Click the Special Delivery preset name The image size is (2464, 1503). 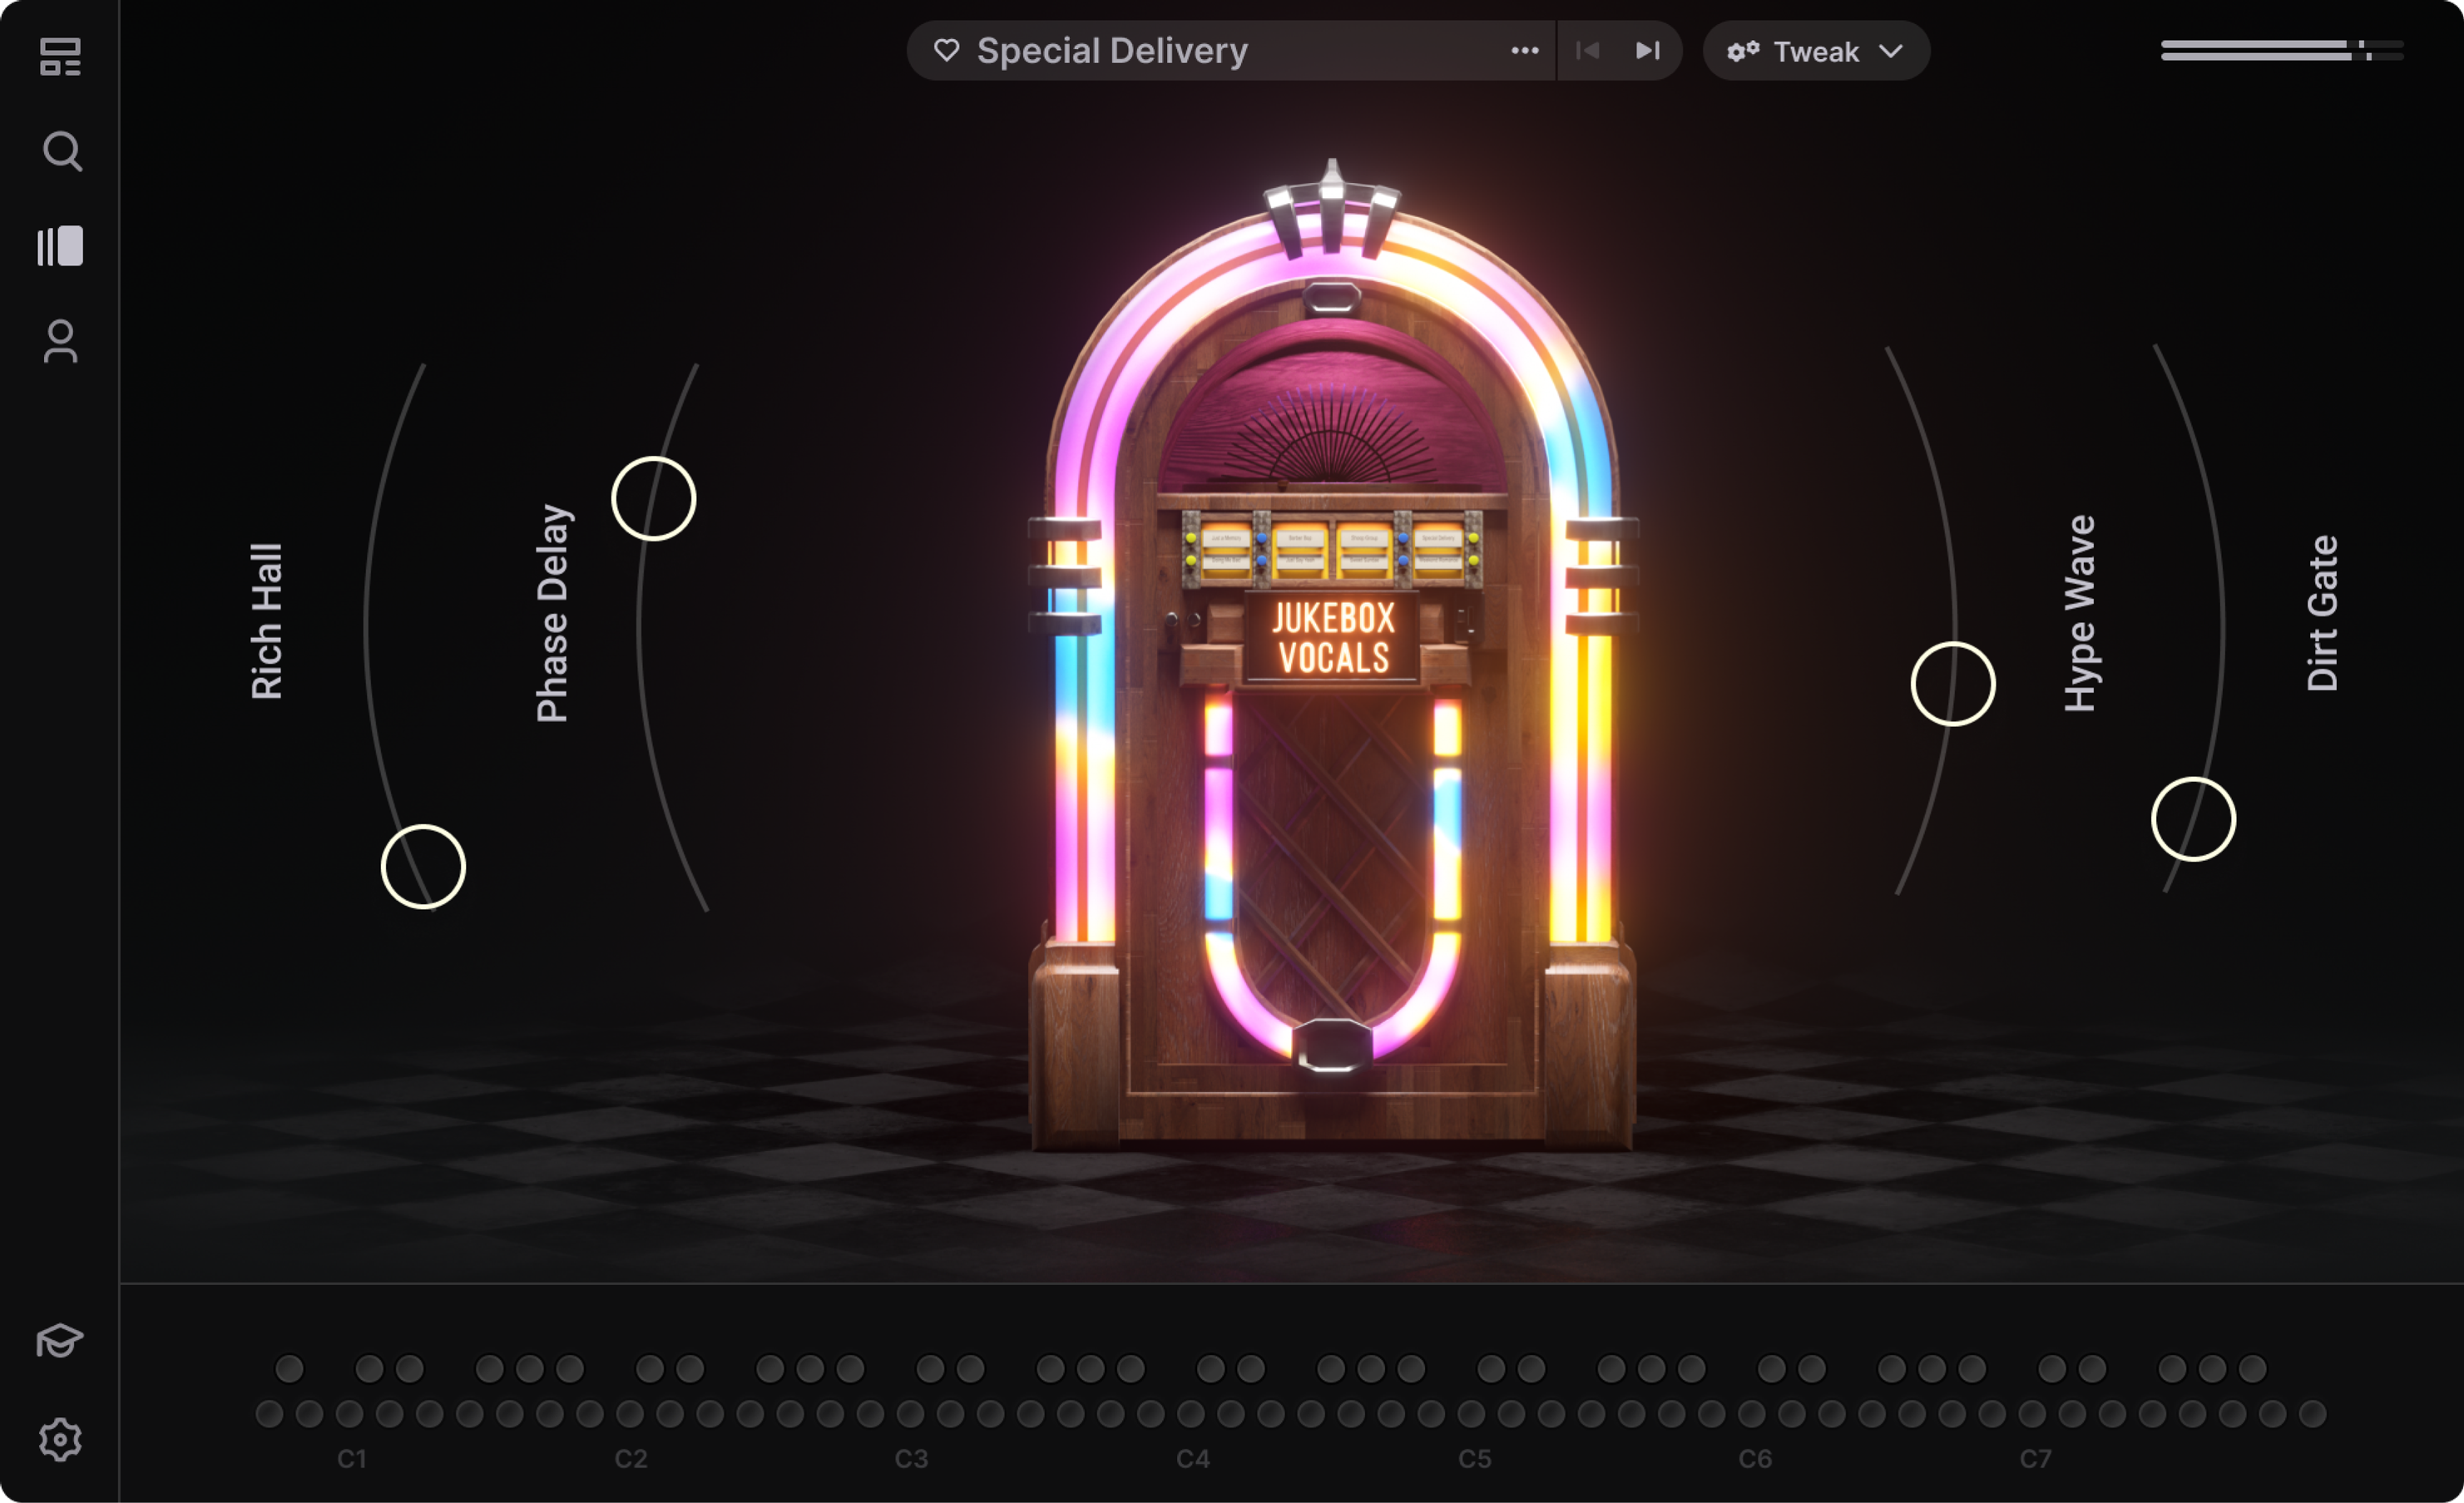tap(1112, 51)
